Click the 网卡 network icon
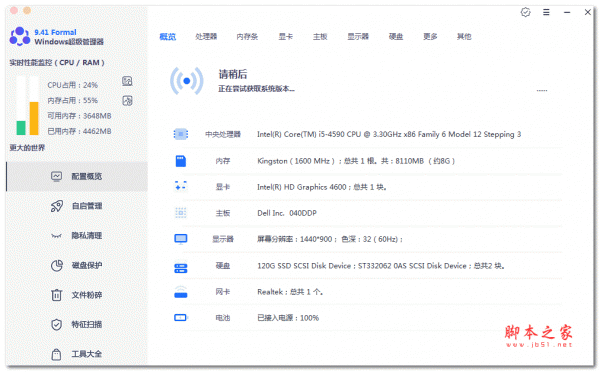This screenshot has width=600, height=372. (181, 292)
